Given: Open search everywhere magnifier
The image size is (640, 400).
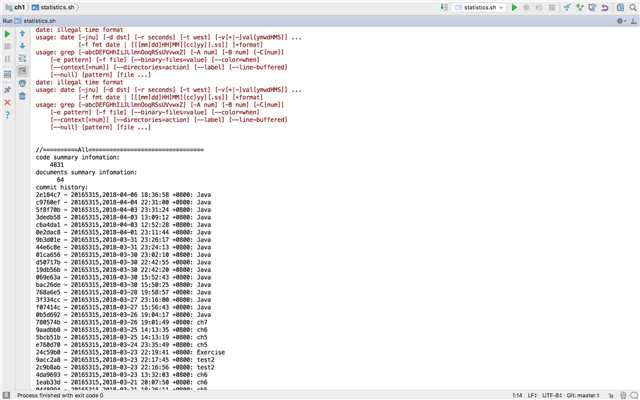Looking at the screenshot, I should tap(633, 7).
